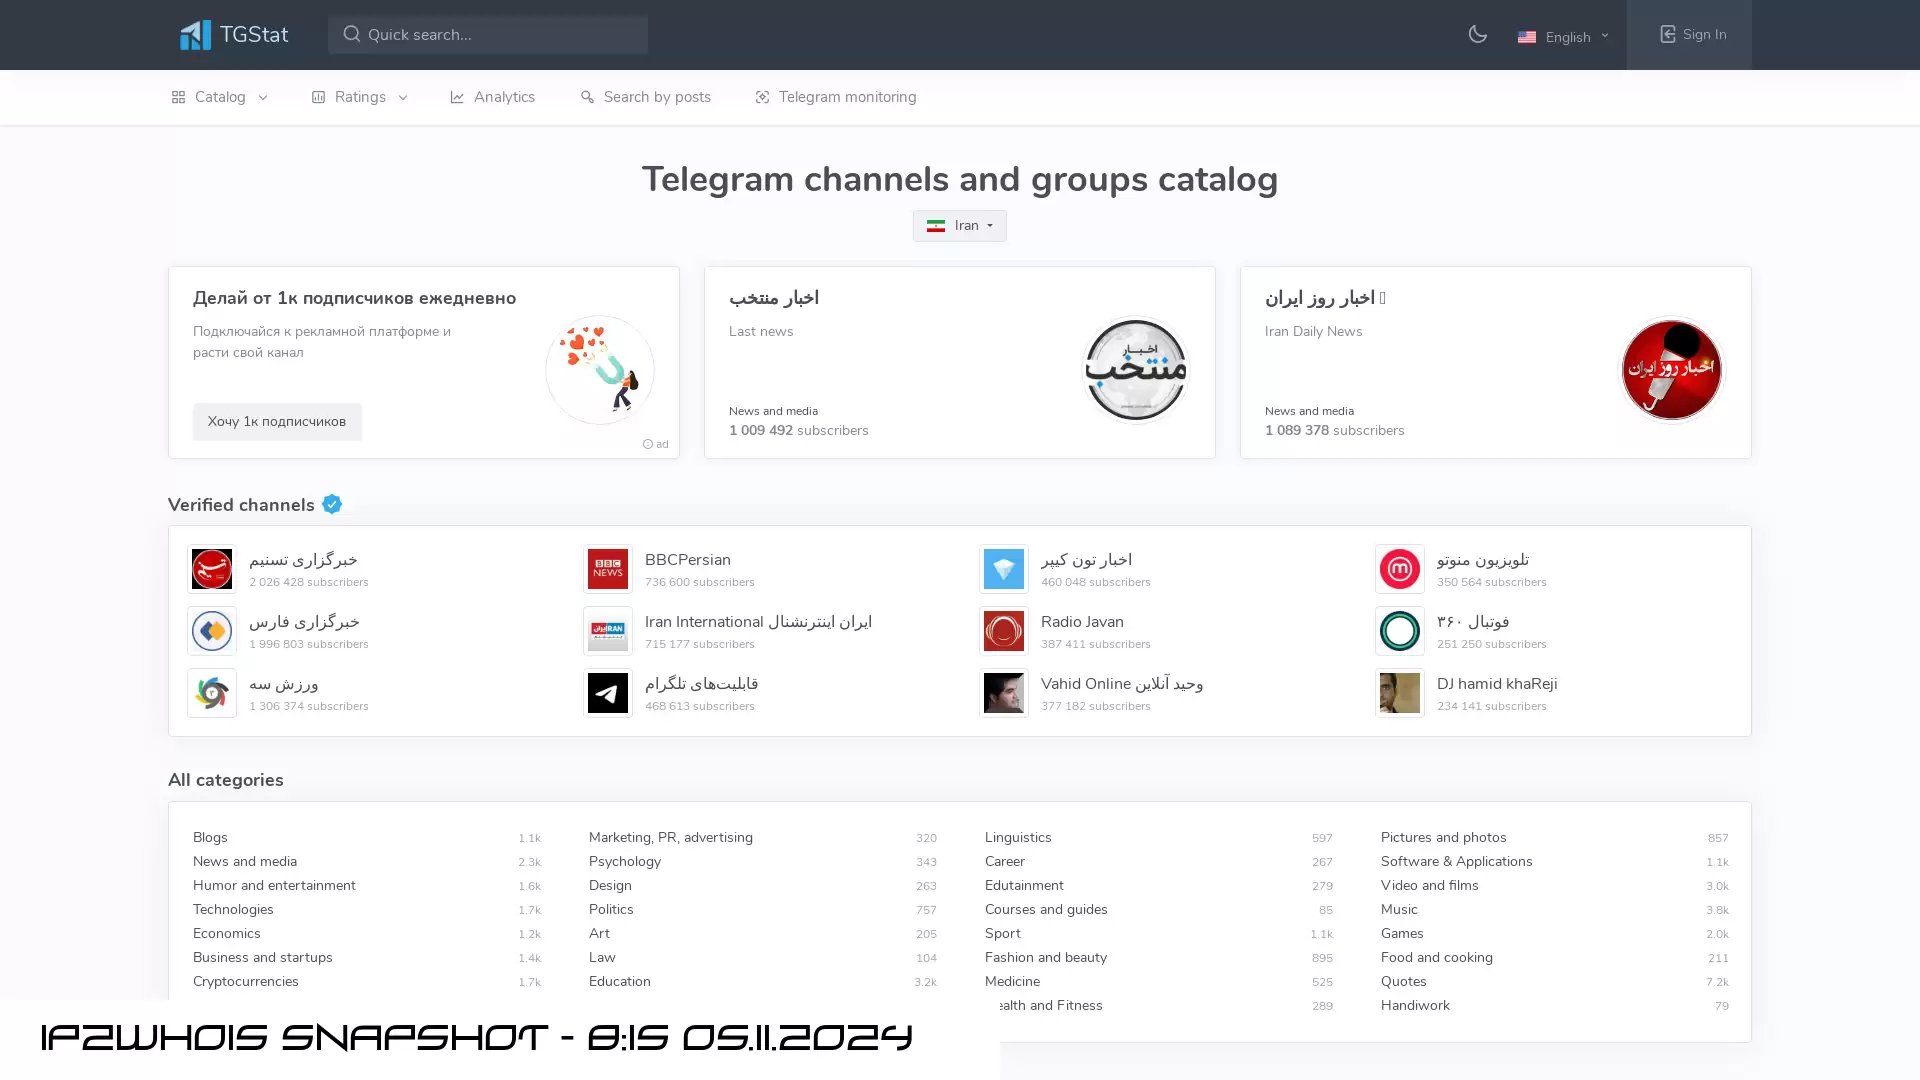
Task: Click the Ratings bar chart icon
Action: point(318,96)
